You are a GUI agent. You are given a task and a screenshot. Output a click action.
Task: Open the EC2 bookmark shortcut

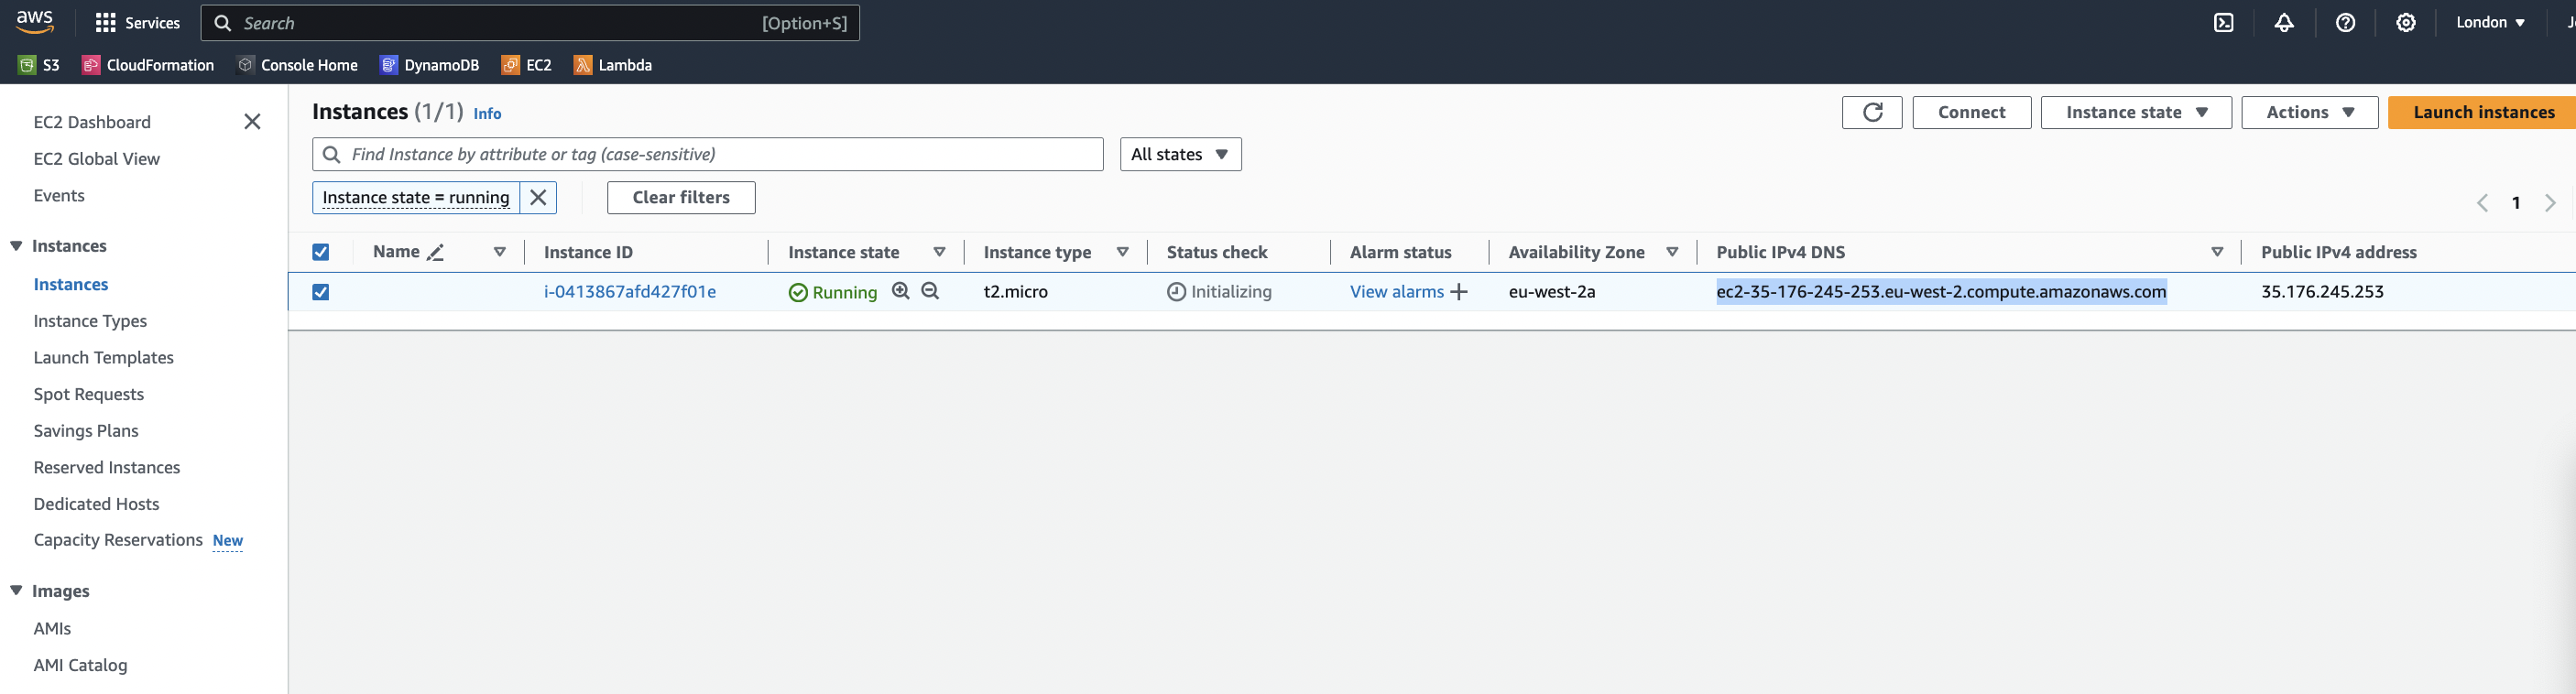tap(527, 65)
